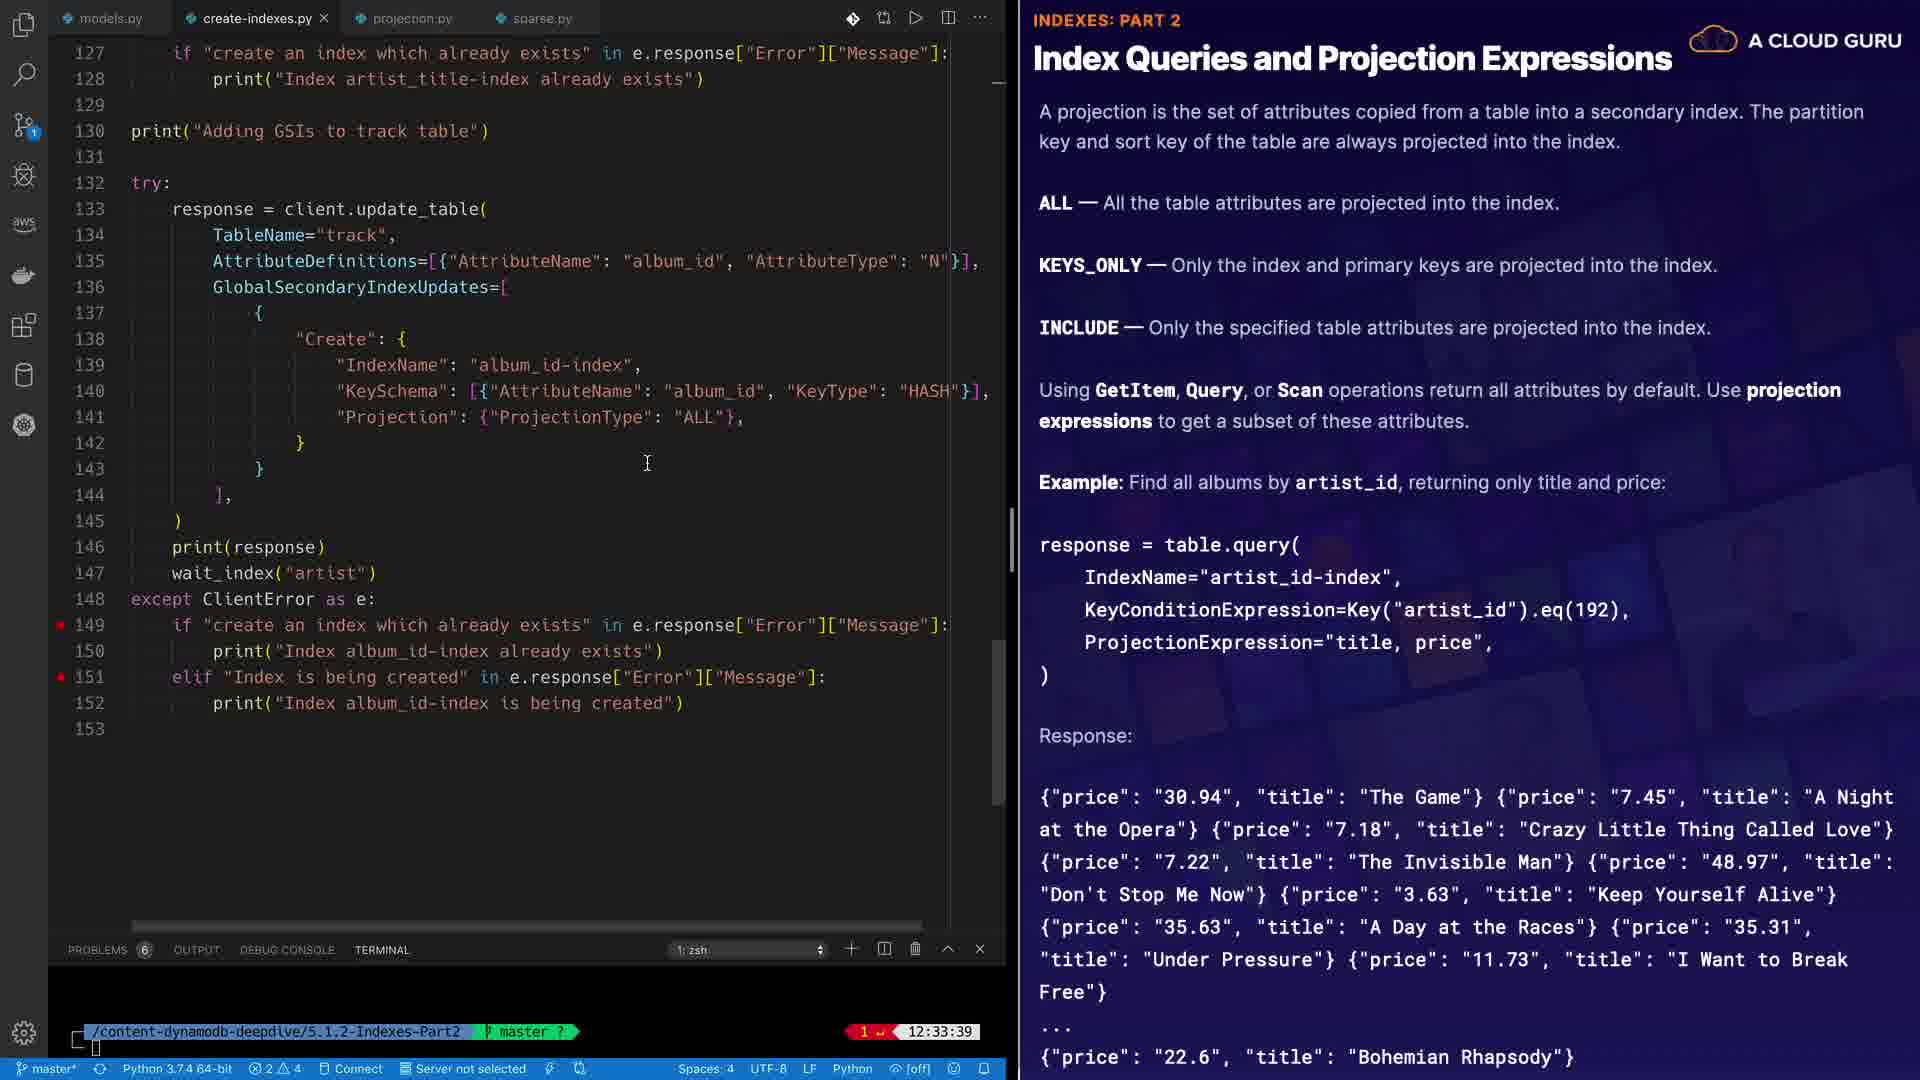This screenshot has height=1080, width=1920.
Task: Switch to the PROBLEMS panel tab
Action: [98, 950]
